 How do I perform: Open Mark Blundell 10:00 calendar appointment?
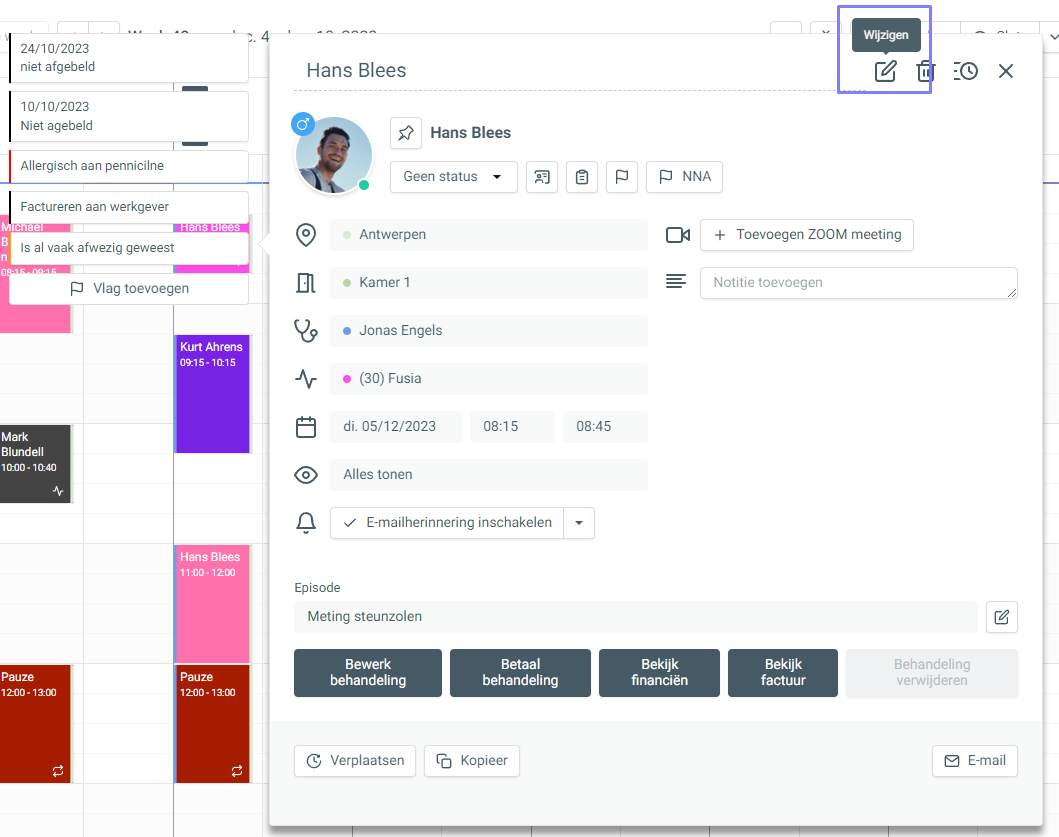(x=35, y=463)
